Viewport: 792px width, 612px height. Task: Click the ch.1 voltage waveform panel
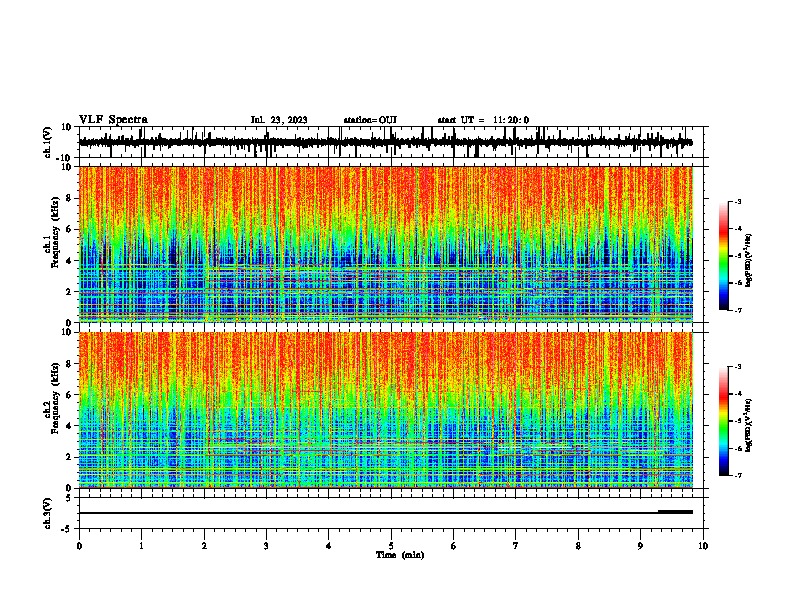(391, 142)
